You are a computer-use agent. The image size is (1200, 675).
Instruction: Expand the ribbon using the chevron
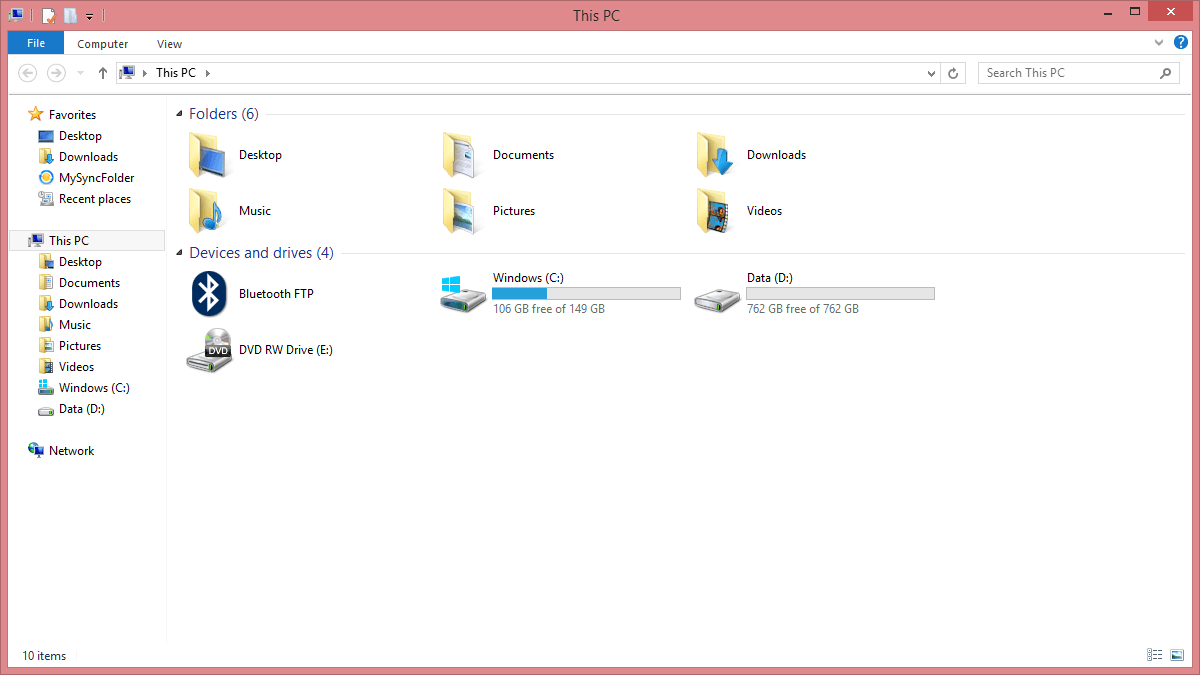pos(1159,43)
